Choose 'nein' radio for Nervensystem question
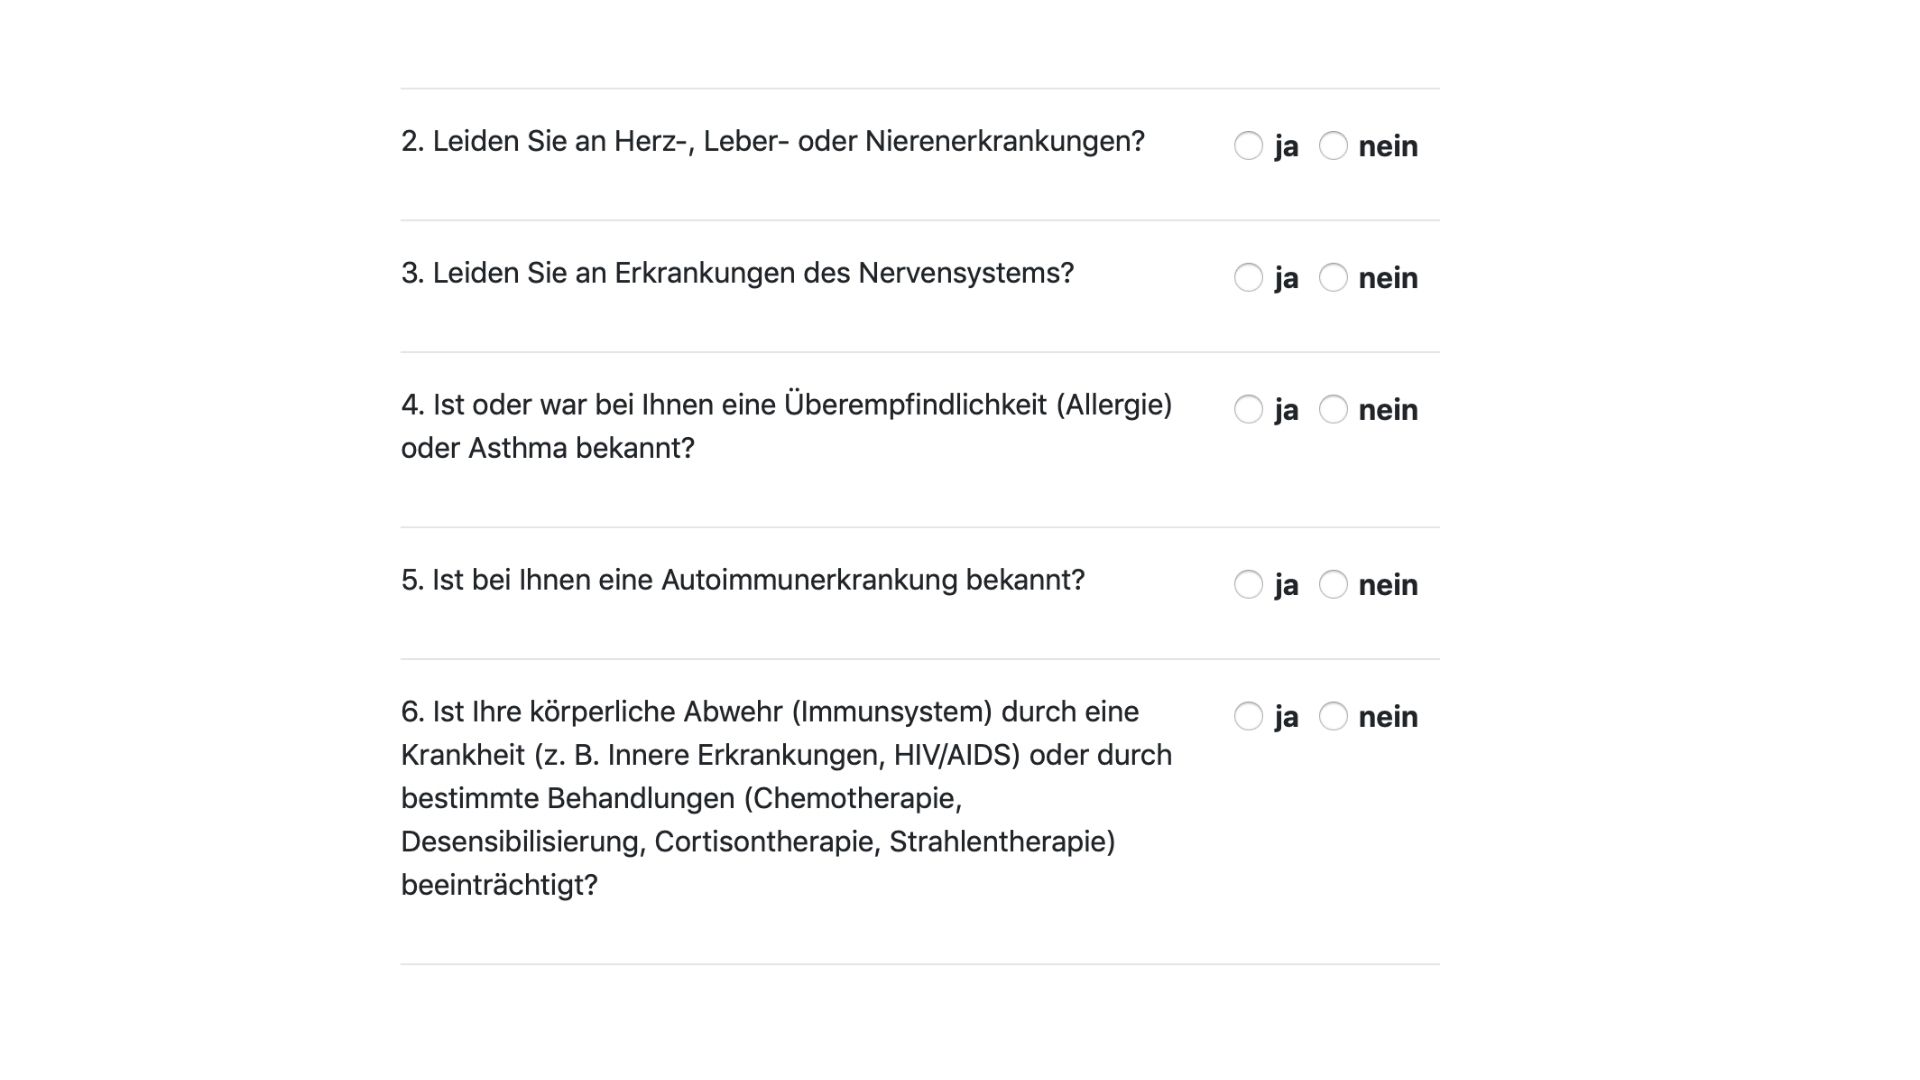 click(1333, 278)
